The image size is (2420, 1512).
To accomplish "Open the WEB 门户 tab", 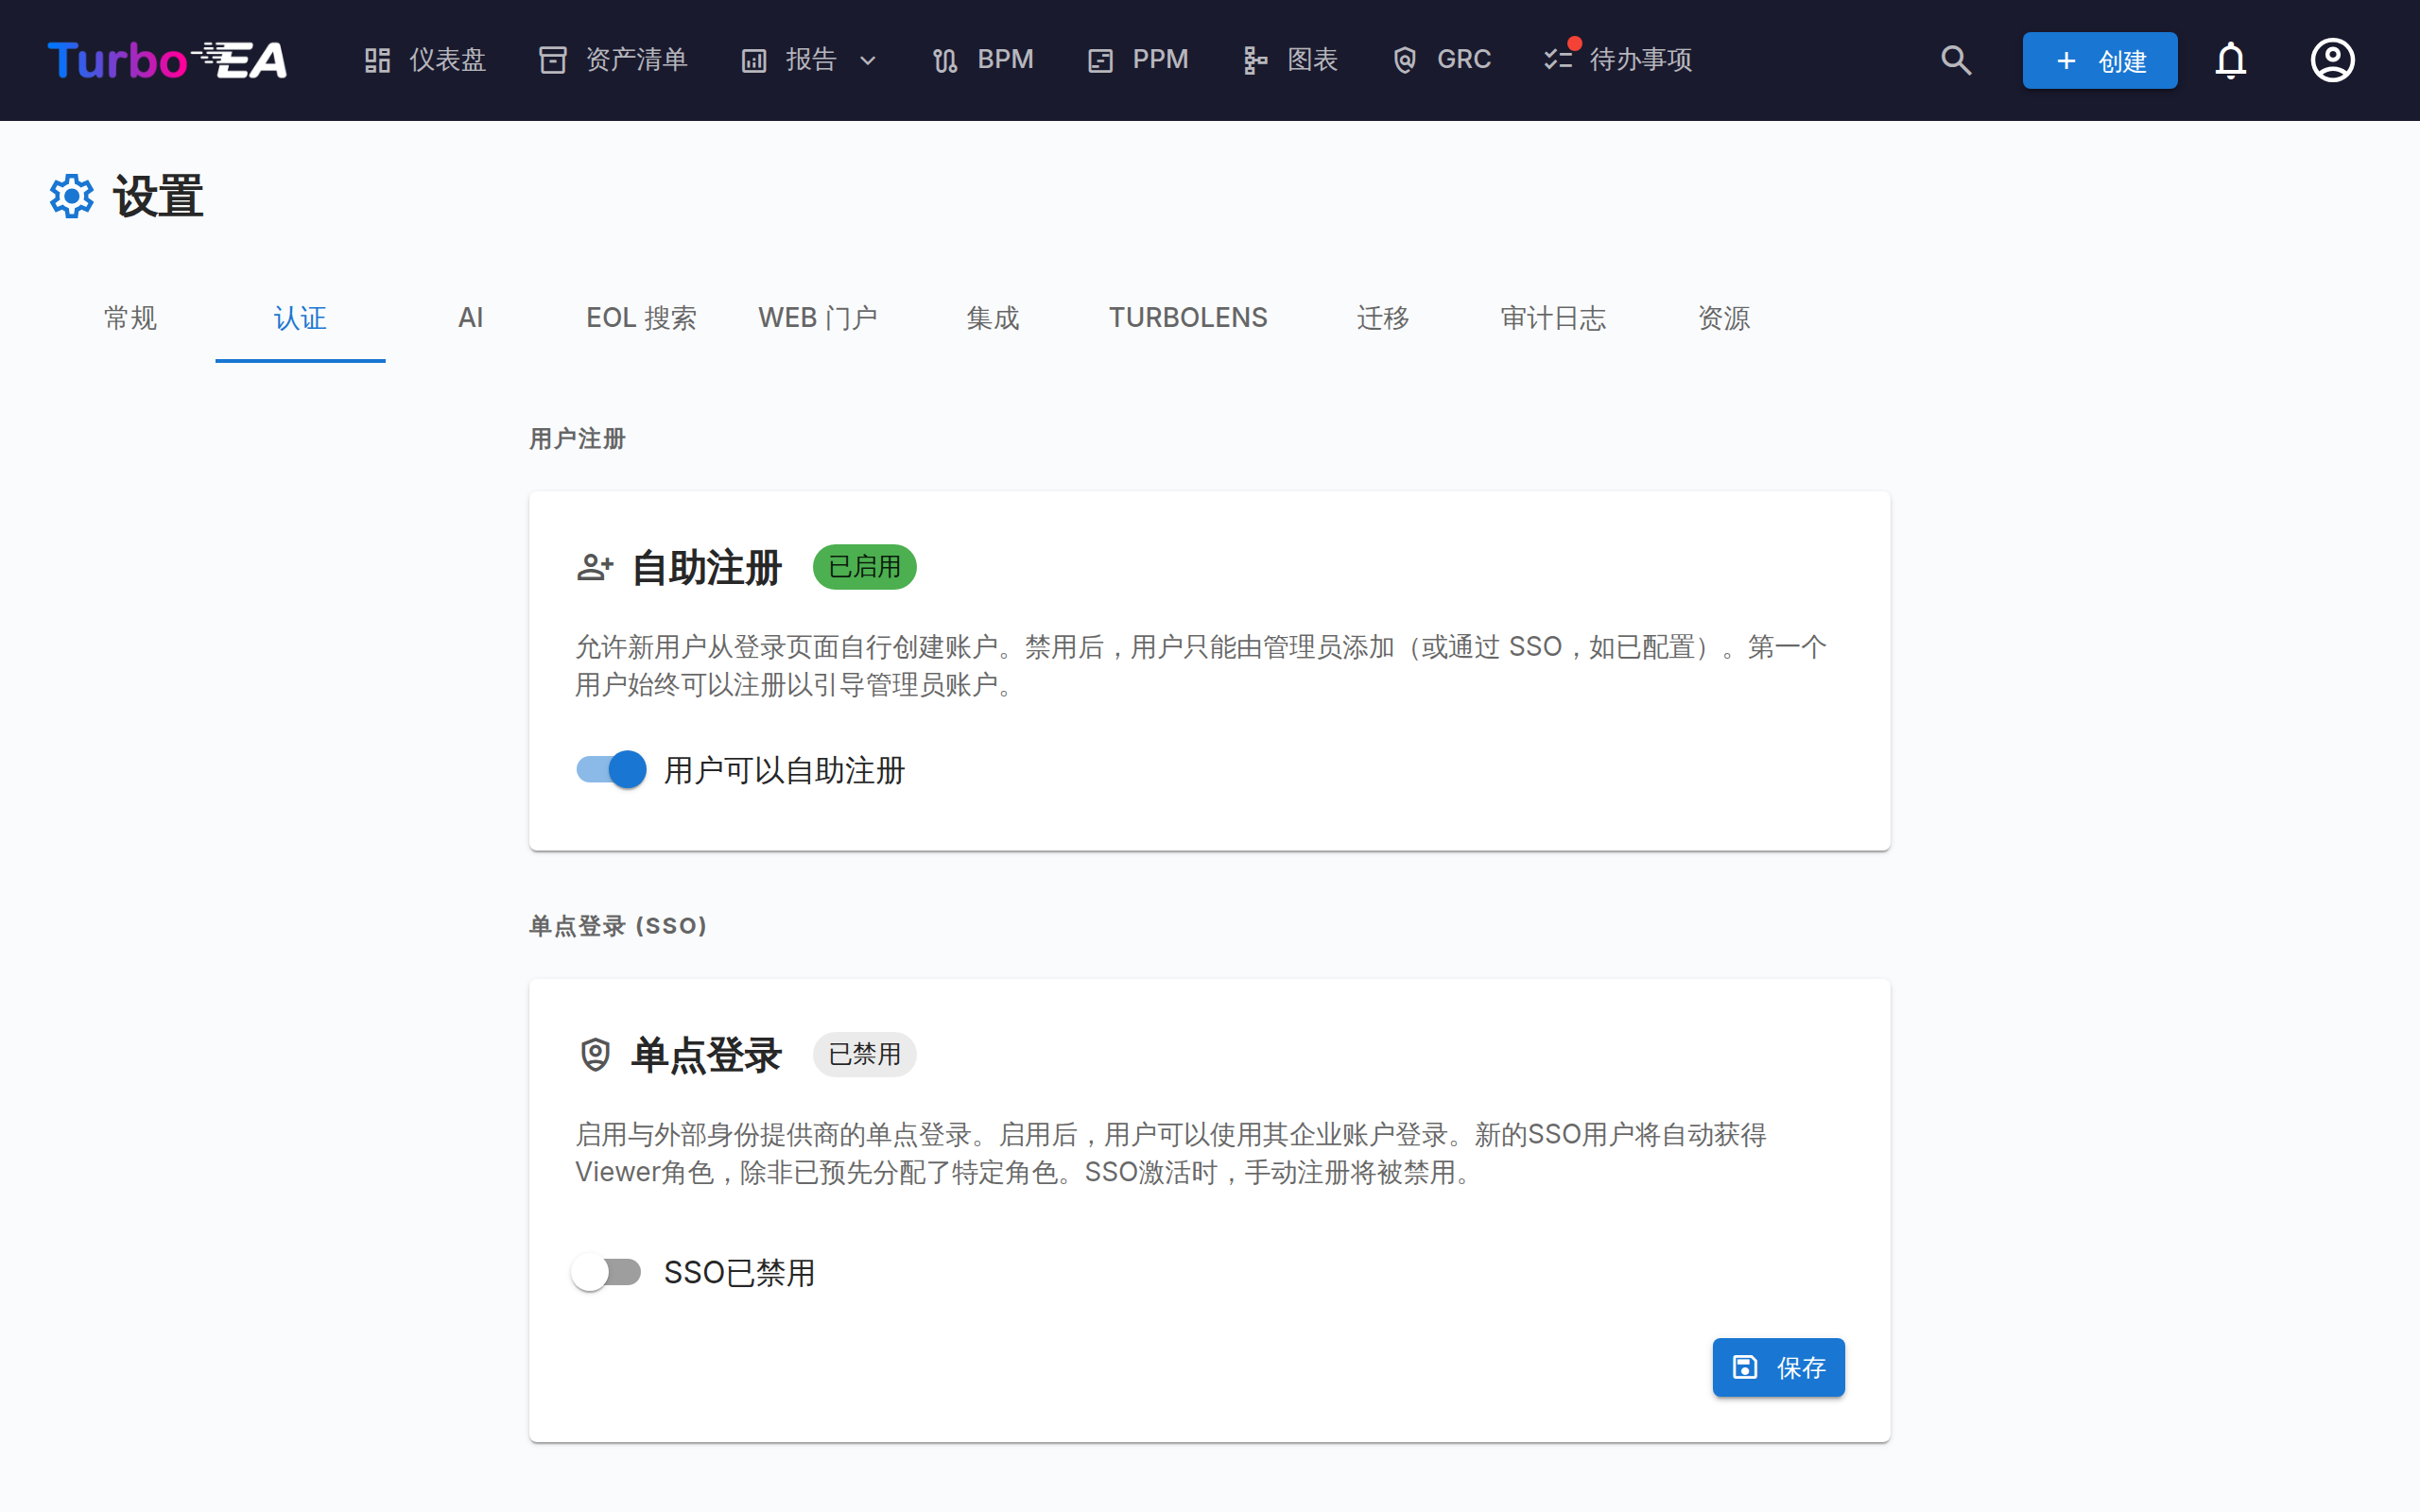I will click(817, 318).
